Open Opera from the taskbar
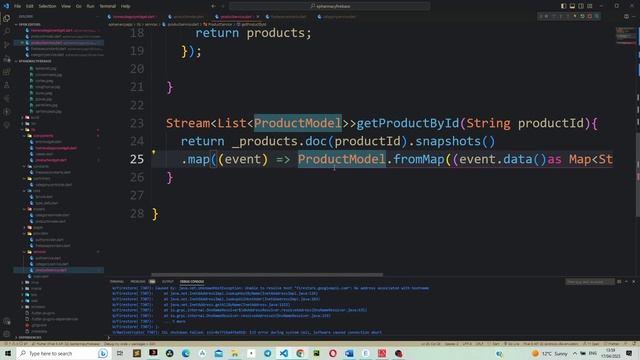Viewport: 640px width, 360px height. click(x=333, y=353)
